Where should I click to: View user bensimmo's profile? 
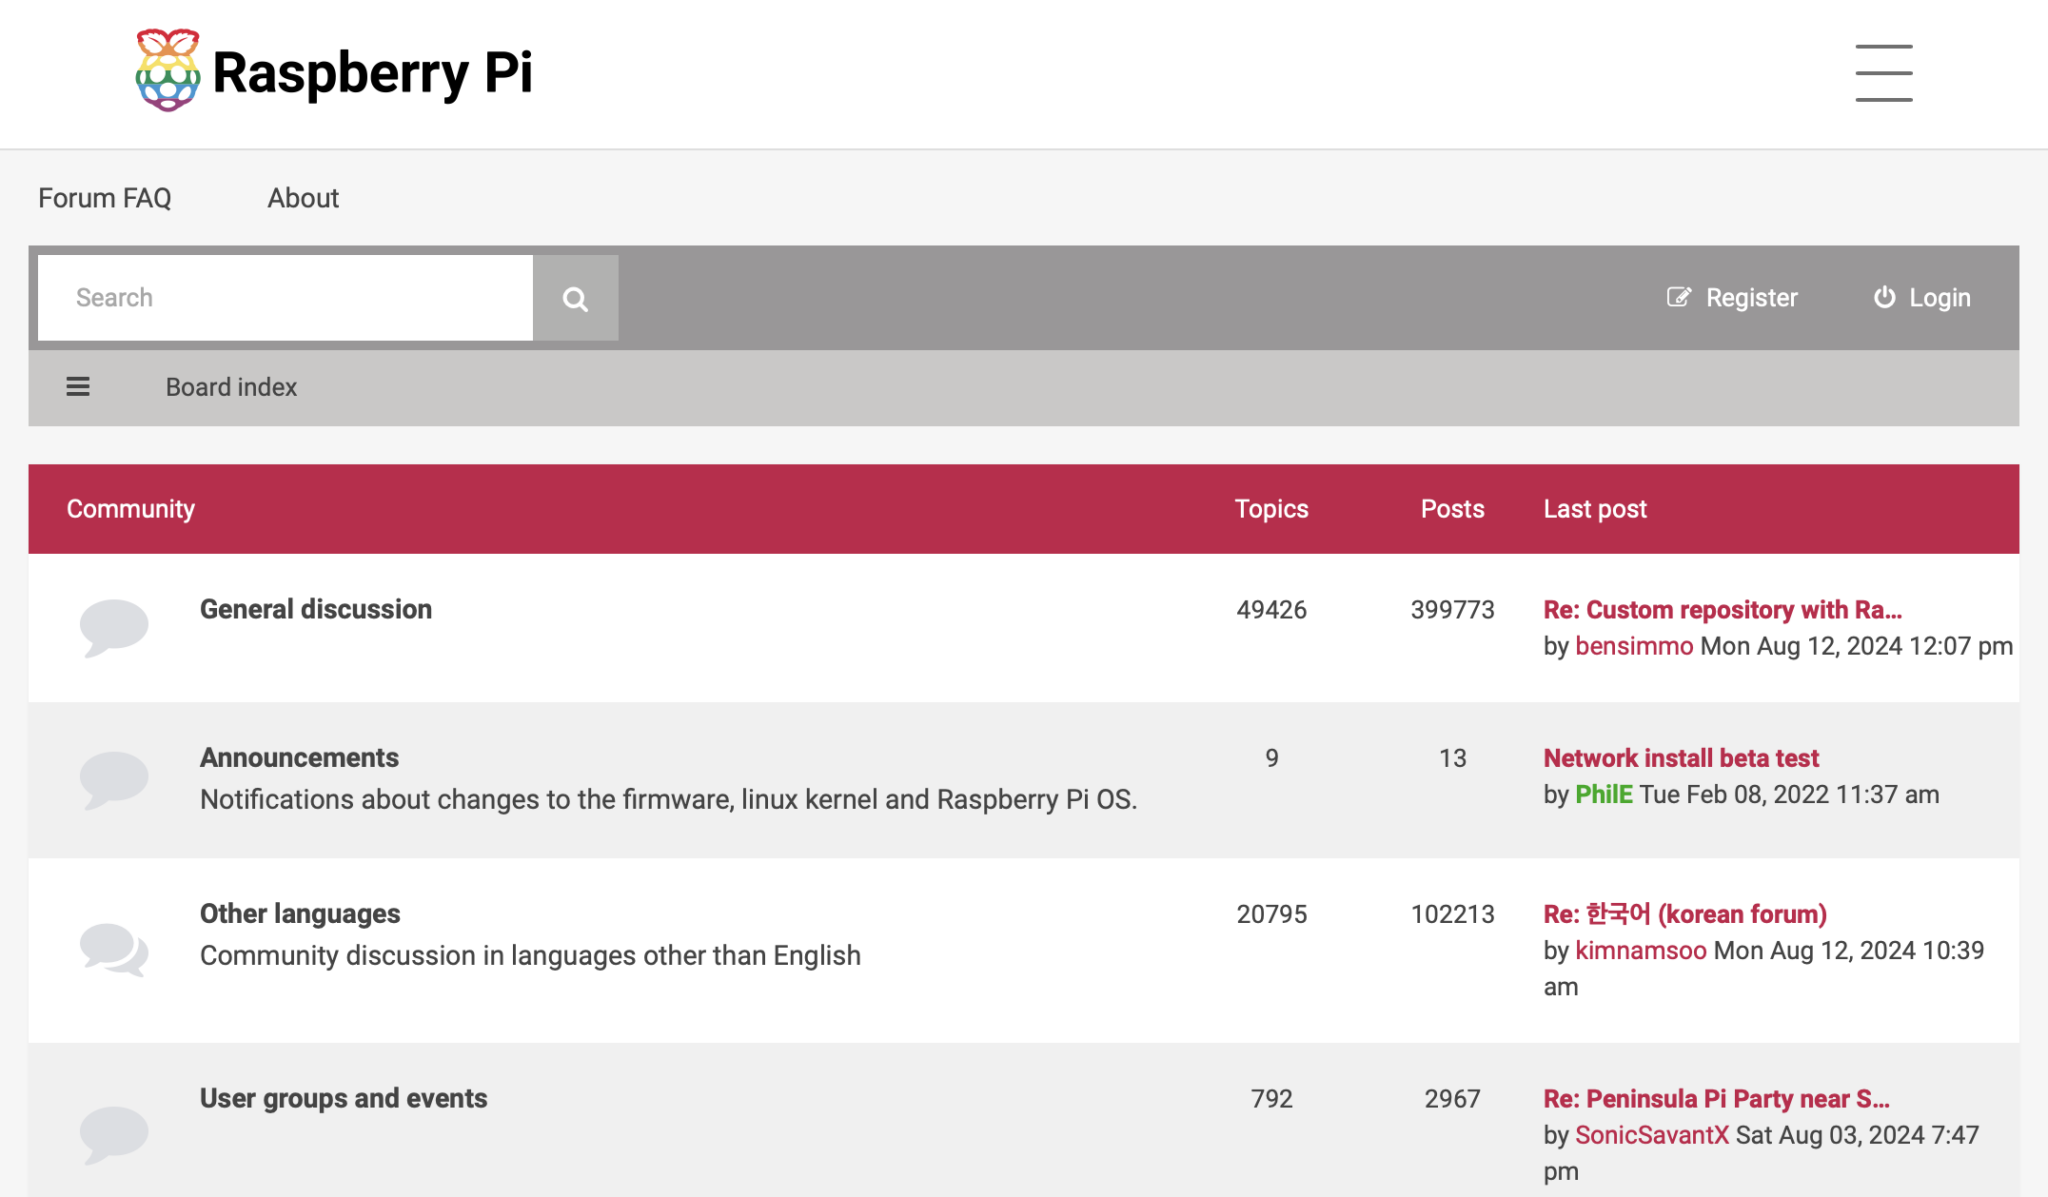[1634, 646]
